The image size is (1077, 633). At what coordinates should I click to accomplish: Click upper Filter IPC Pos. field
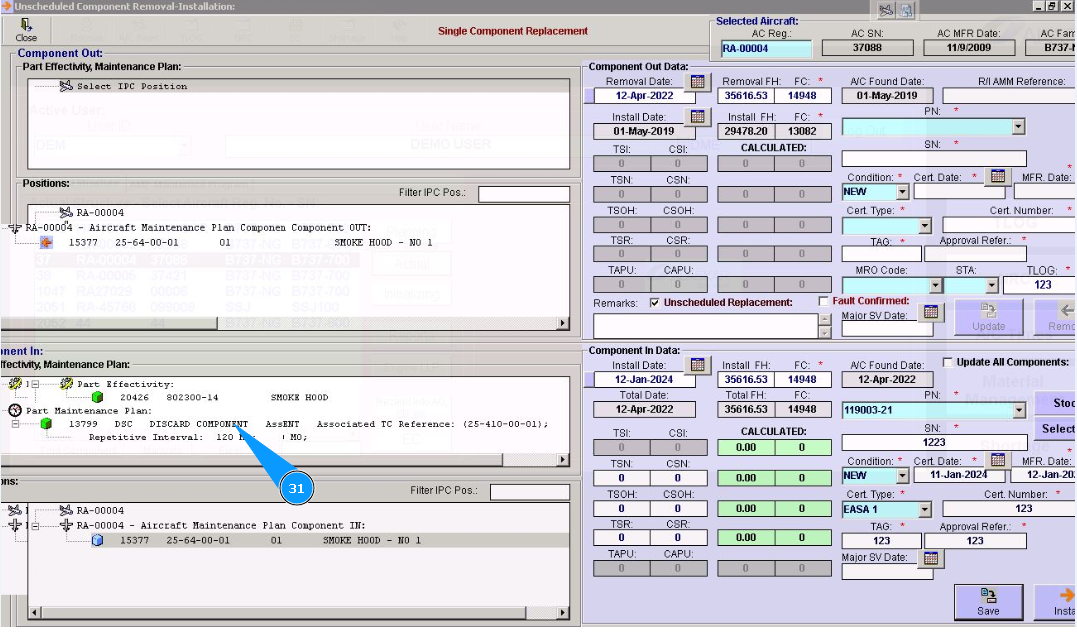(523, 194)
